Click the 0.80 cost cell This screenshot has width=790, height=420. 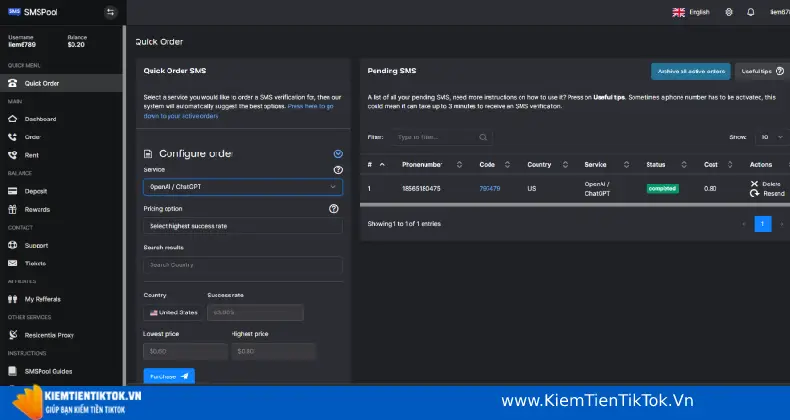(710, 189)
